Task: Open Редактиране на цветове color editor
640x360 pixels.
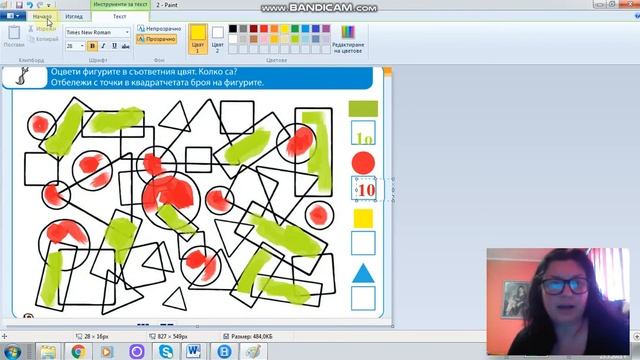Action: [348, 39]
